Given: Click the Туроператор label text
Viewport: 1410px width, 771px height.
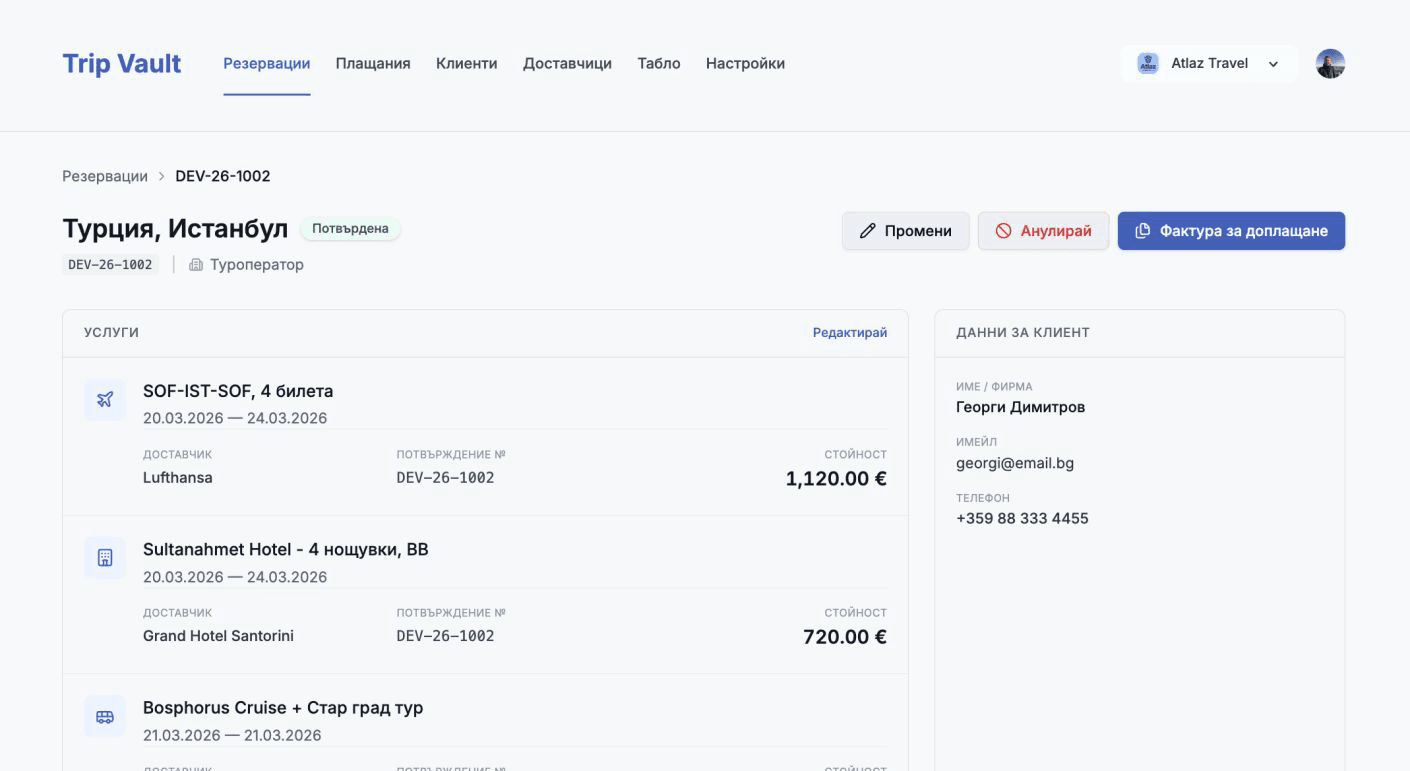Looking at the screenshot, I should tap(257, 265).
